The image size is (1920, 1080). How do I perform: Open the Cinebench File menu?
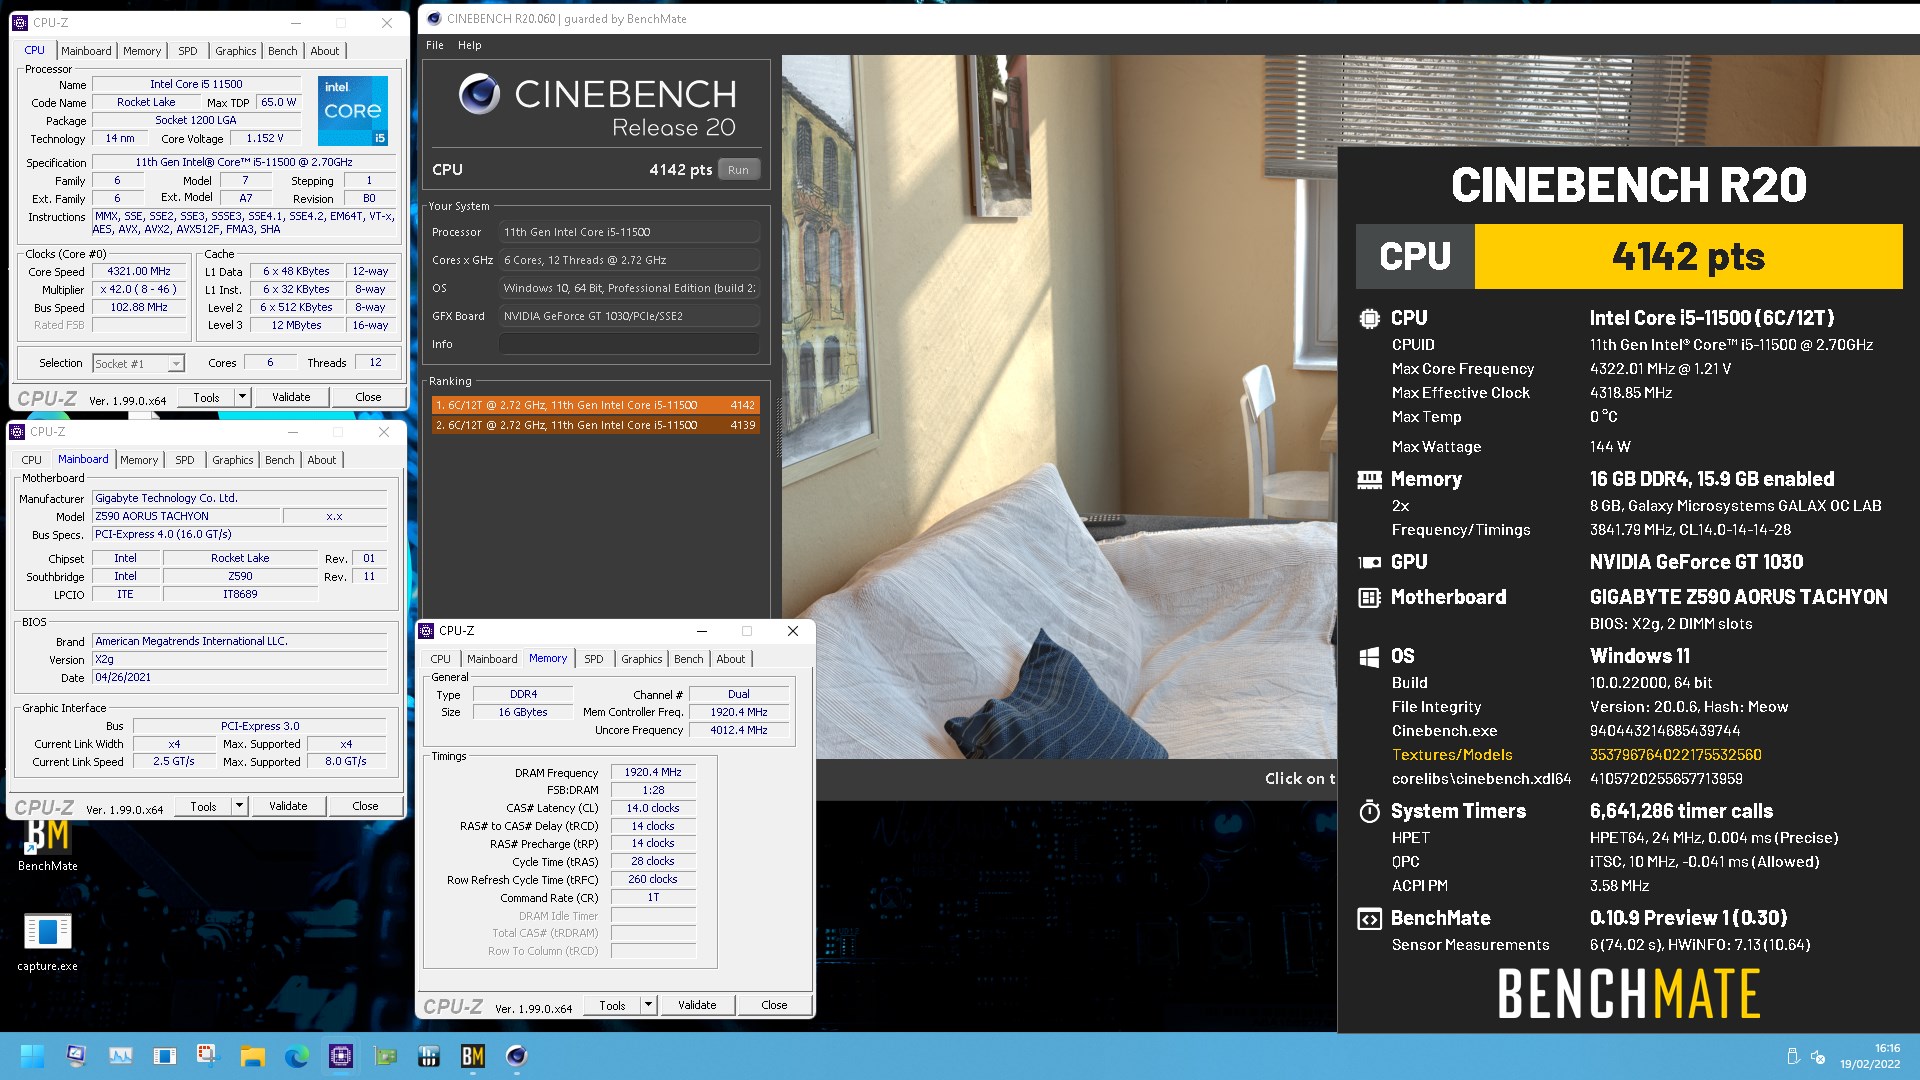(x=435, y=45)
